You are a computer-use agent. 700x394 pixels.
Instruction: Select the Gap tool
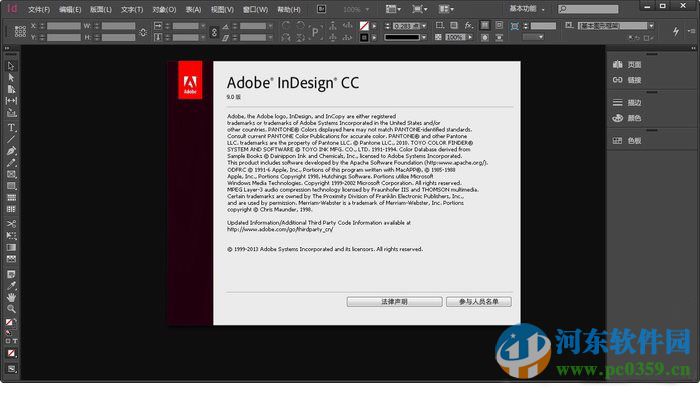tap(11, 101)
